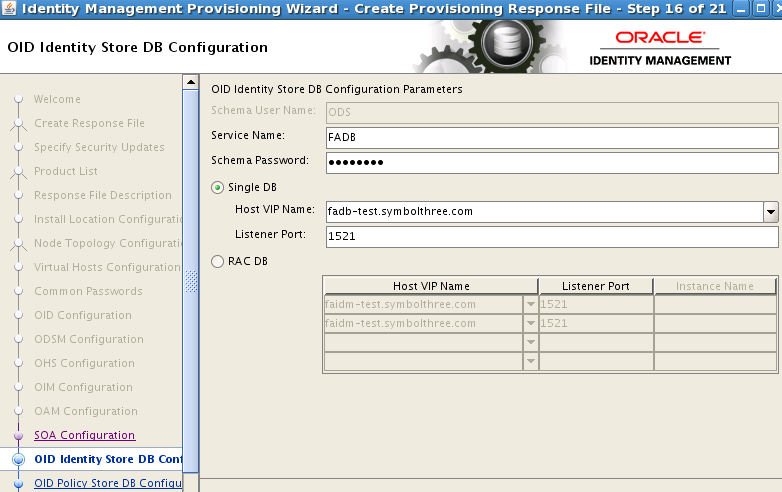
Task: Click the OID Identity Store DB step icon
Action: [18, 460]
